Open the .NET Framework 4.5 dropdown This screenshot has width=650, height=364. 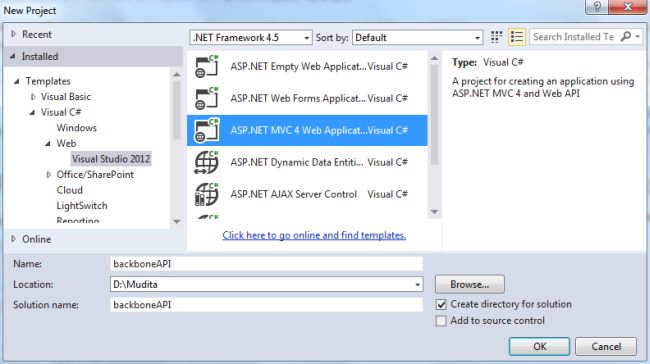(x=251, y=37)
